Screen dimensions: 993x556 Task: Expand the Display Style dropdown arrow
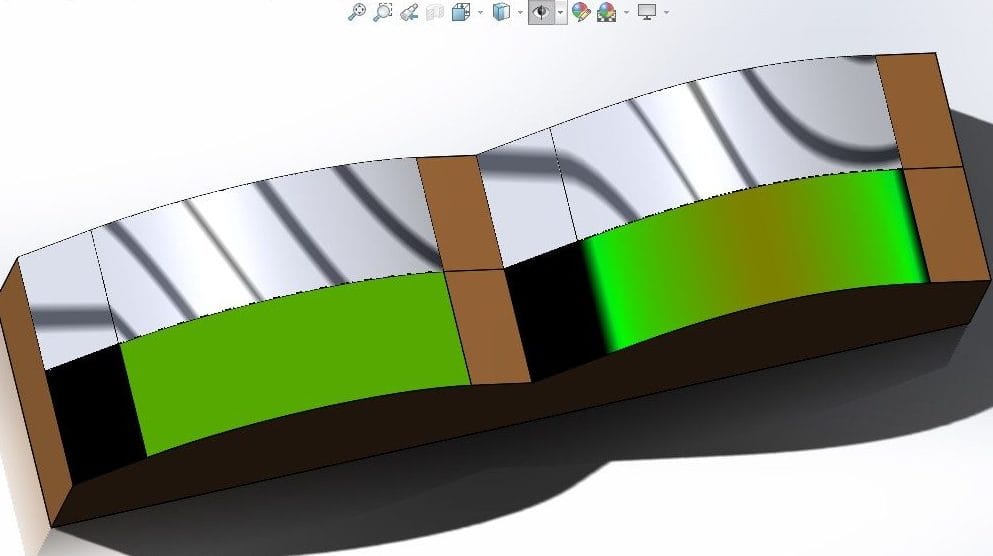coord(520,12)
